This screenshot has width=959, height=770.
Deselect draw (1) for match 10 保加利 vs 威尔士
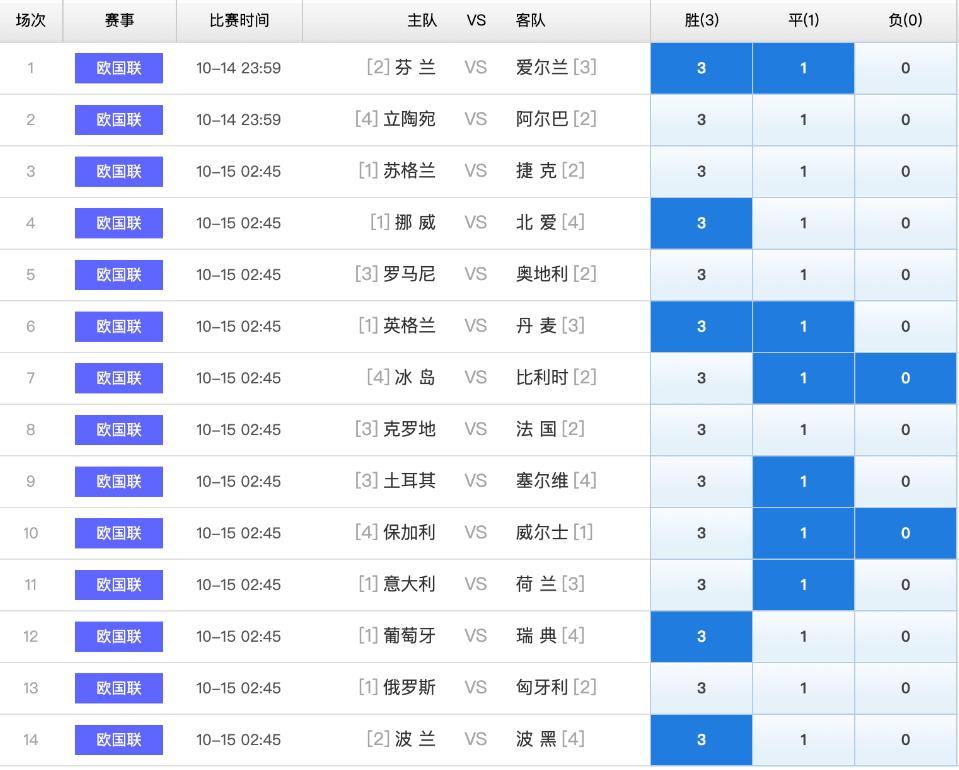point(803,533)
